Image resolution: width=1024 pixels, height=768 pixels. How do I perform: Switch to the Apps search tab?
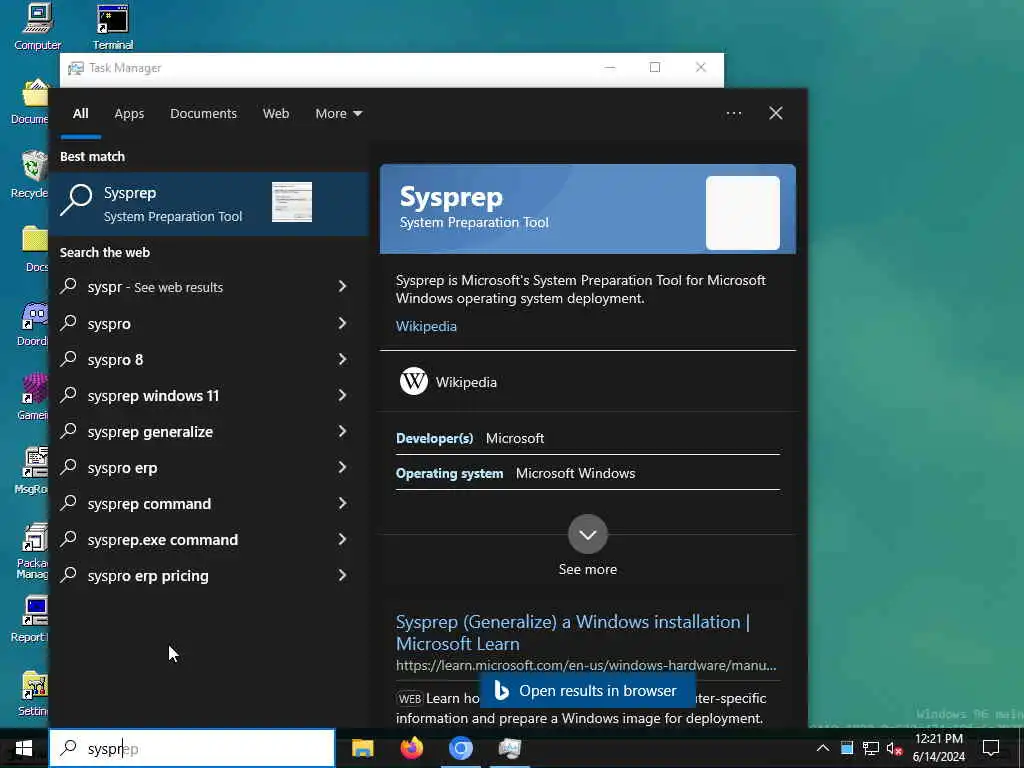[129, 114]
